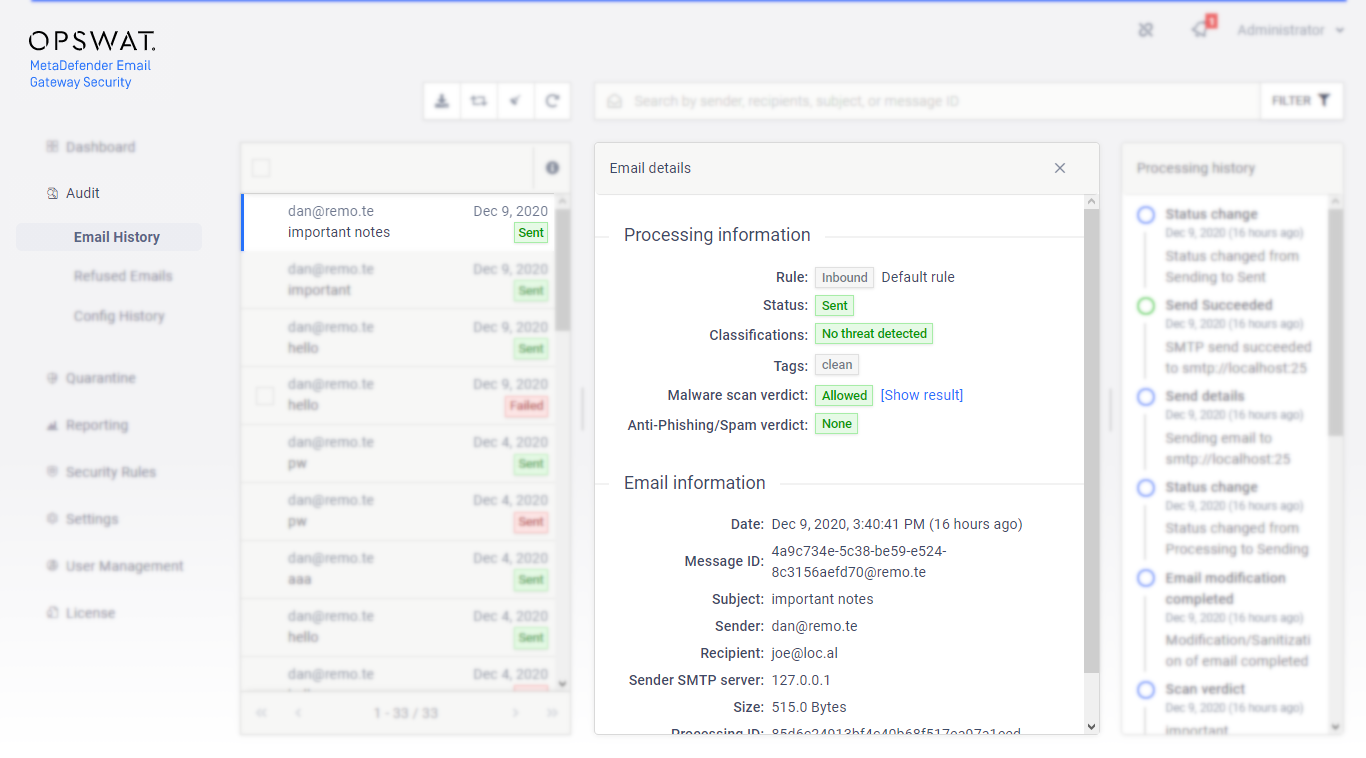
Task: Click the No threat detected classification badge
Action: tap(874, 334)
